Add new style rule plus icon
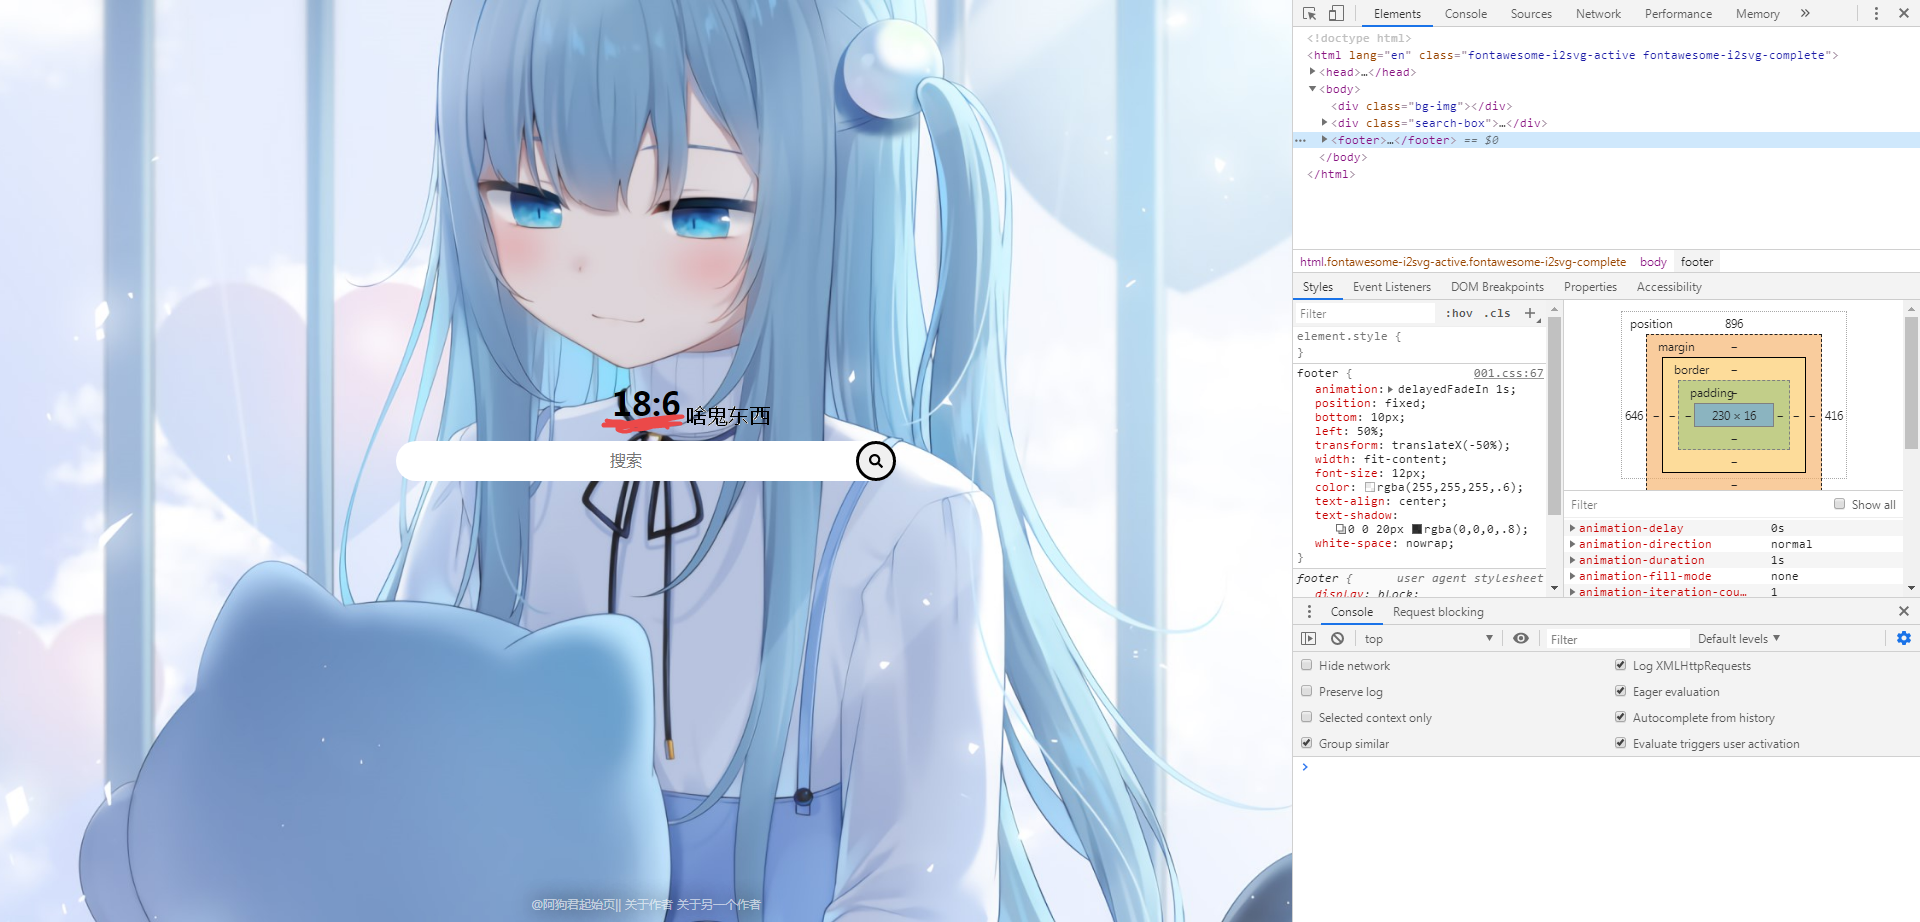The image size is (1920, 922). pyautogui.click(x=1530, y=313)
